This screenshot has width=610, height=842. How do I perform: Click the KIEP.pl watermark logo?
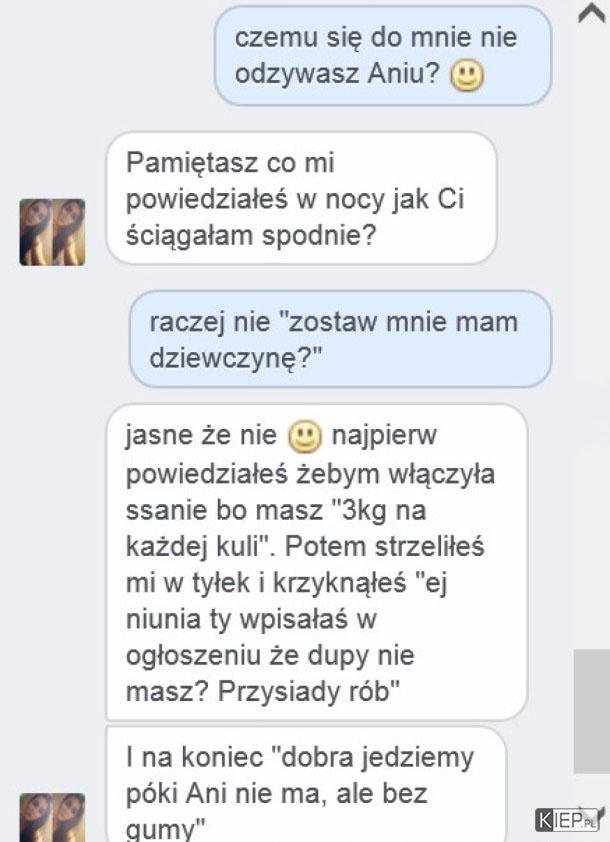point(568,820)
